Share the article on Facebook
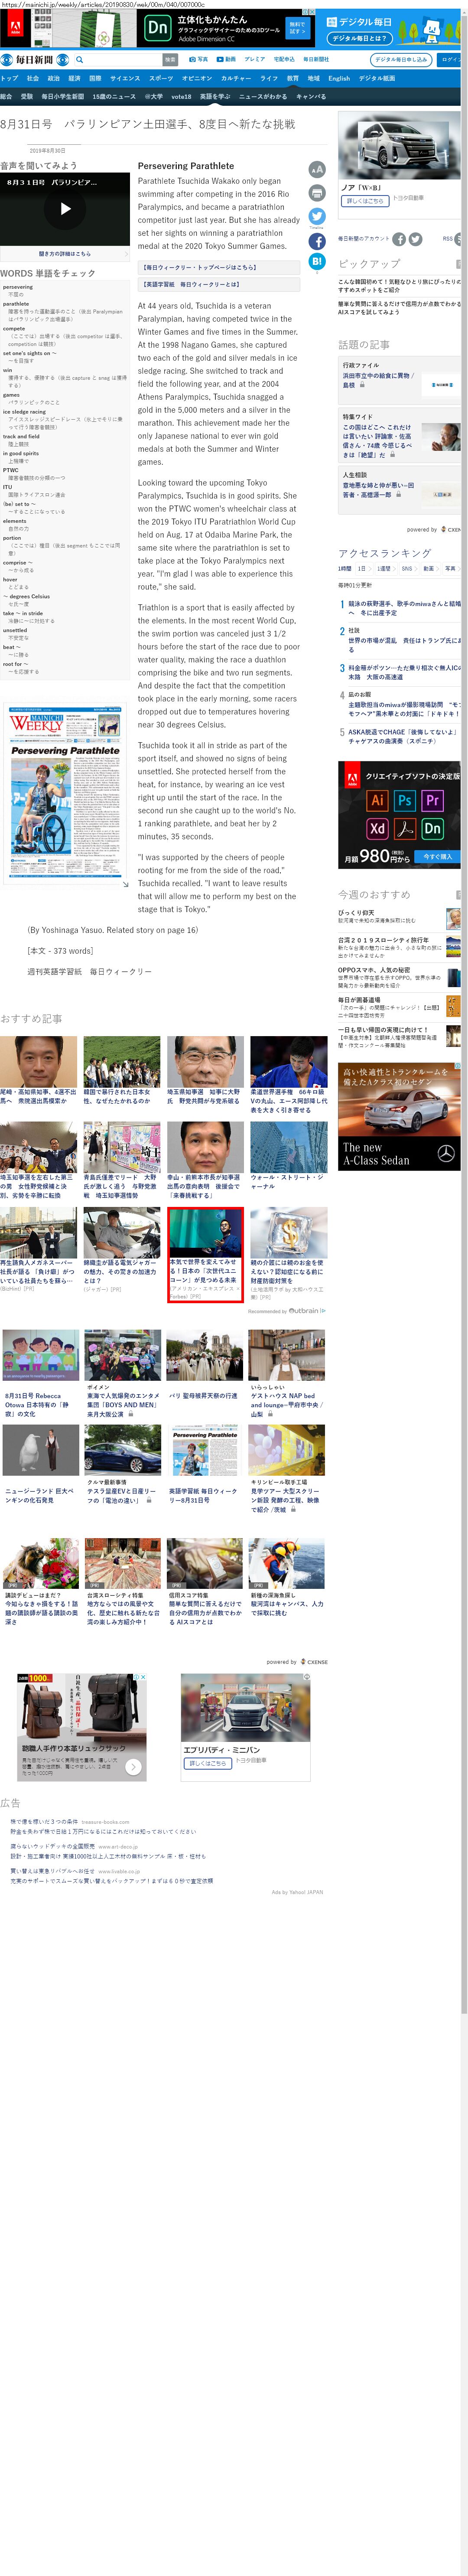This screenshot has width=468, height=2576. tap(317, 241)
